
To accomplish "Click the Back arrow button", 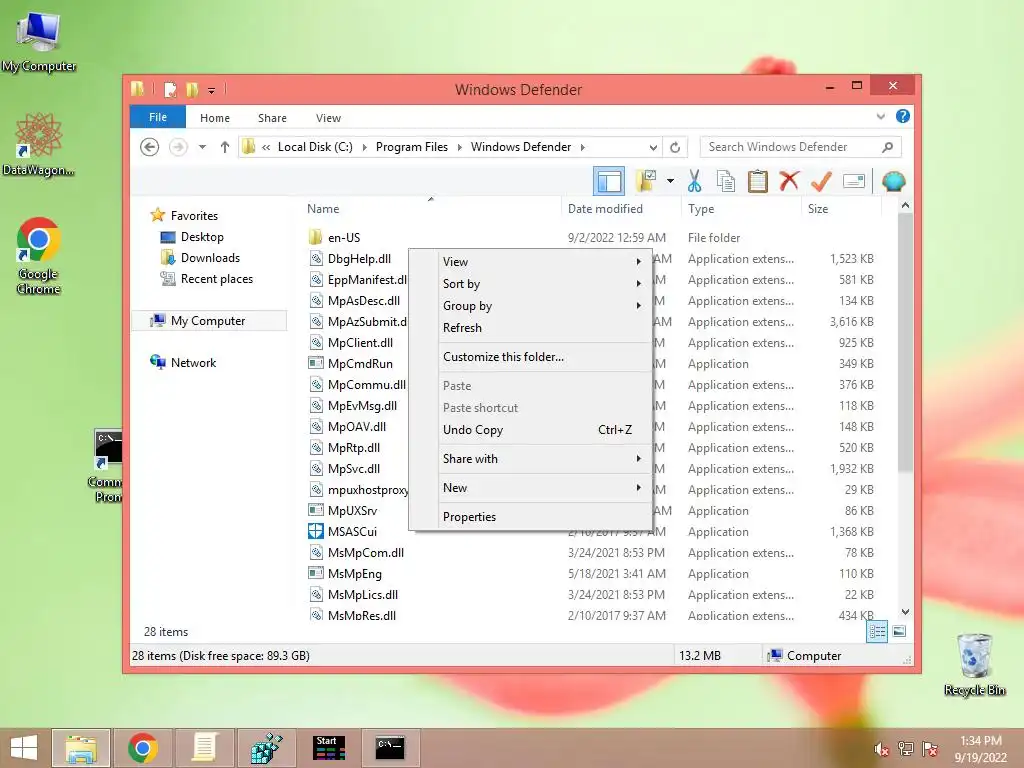I will [150, 147].
